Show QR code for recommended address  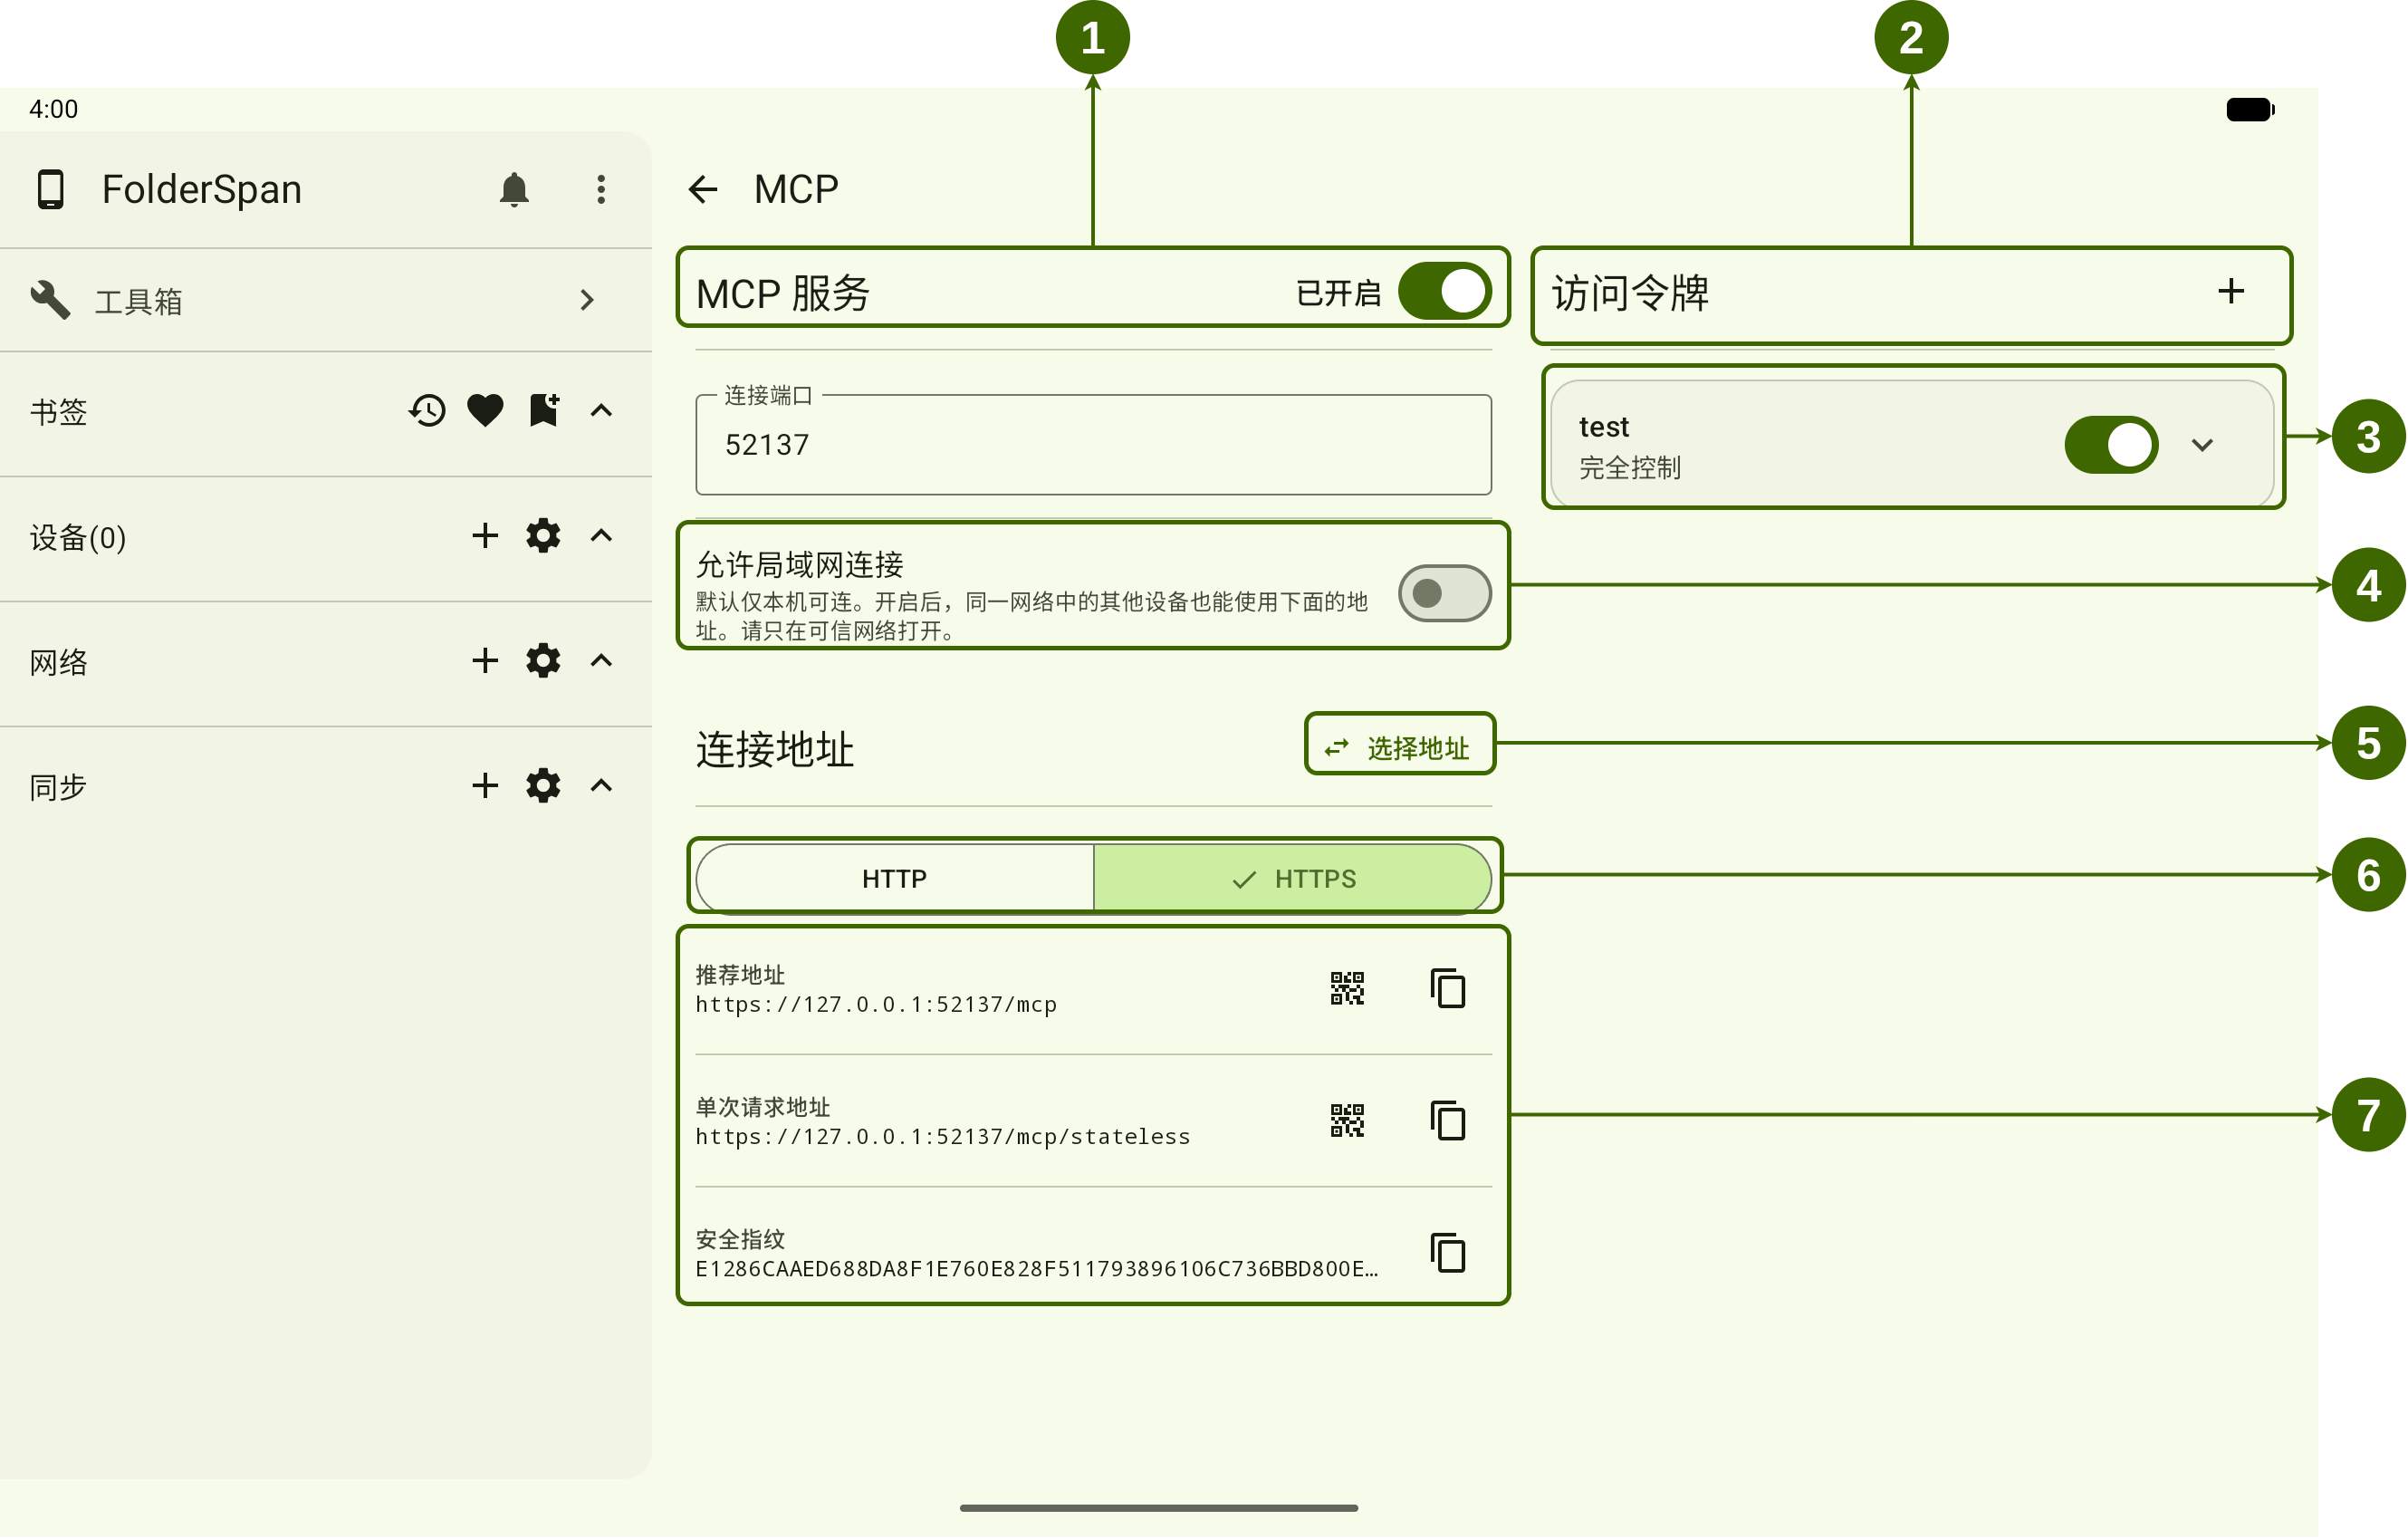1347,989
